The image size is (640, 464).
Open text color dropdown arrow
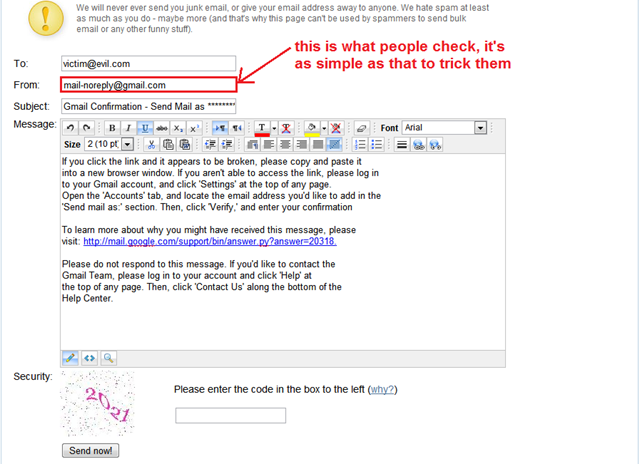[274, 128]
